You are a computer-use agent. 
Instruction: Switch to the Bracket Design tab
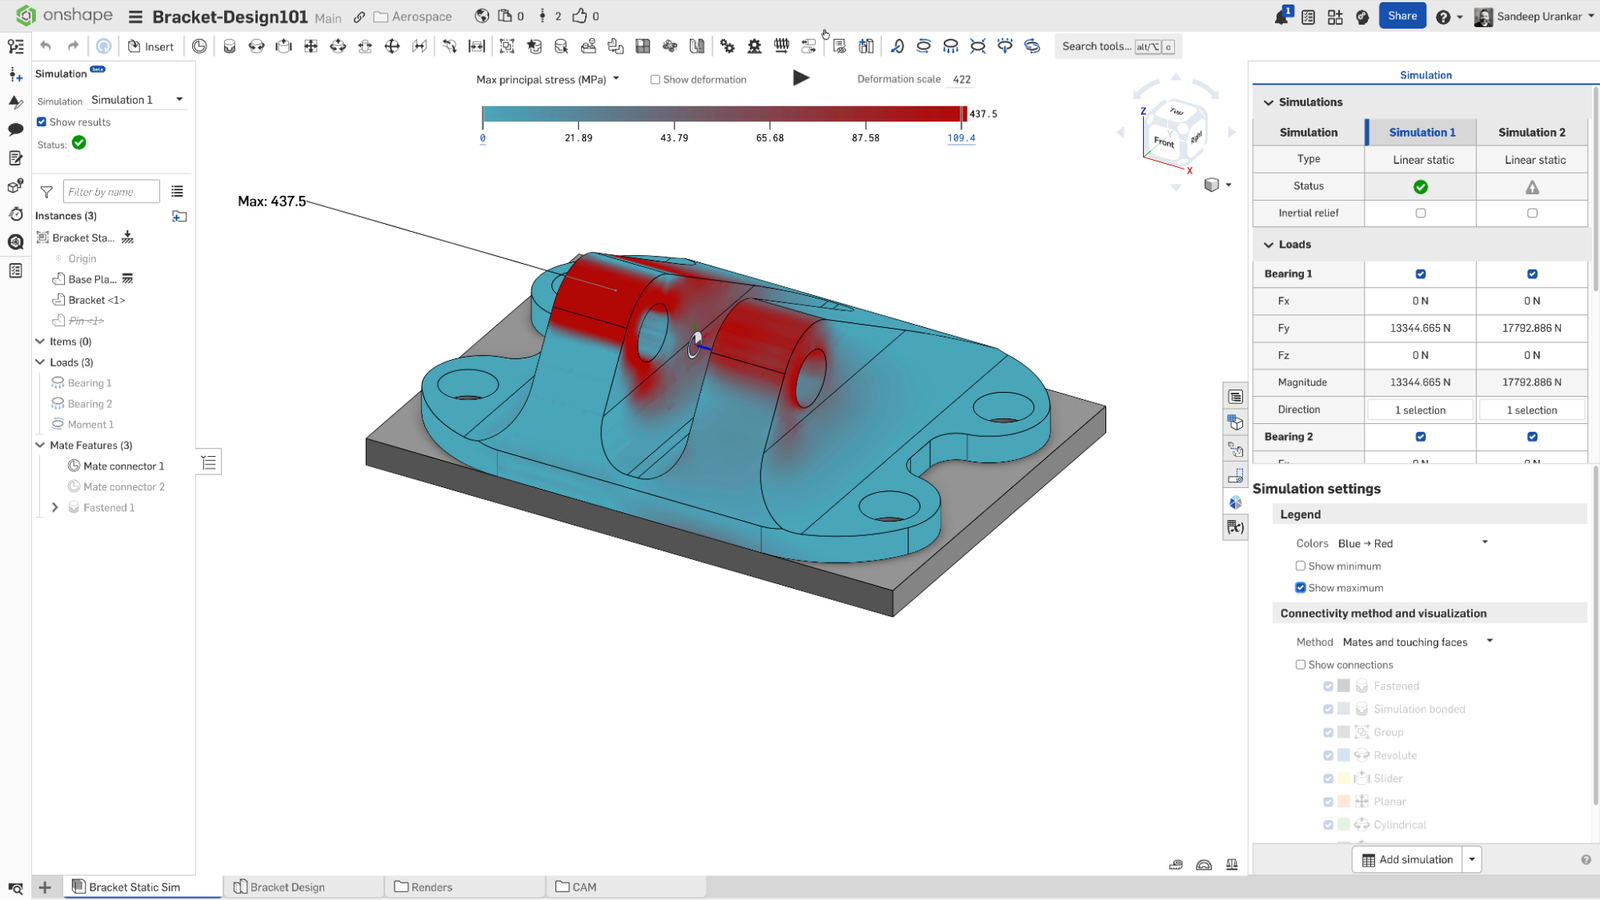click(287, 886)
